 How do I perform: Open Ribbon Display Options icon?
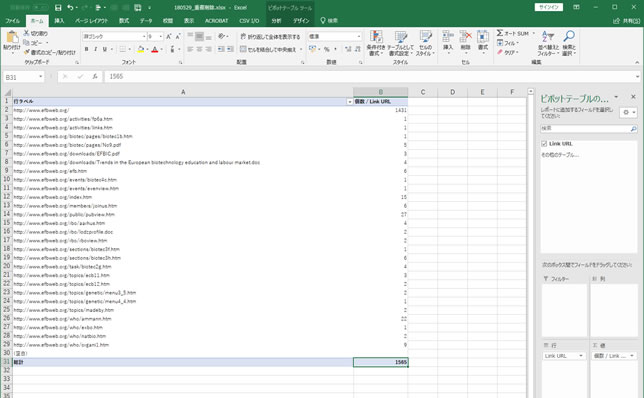[576, 7]
